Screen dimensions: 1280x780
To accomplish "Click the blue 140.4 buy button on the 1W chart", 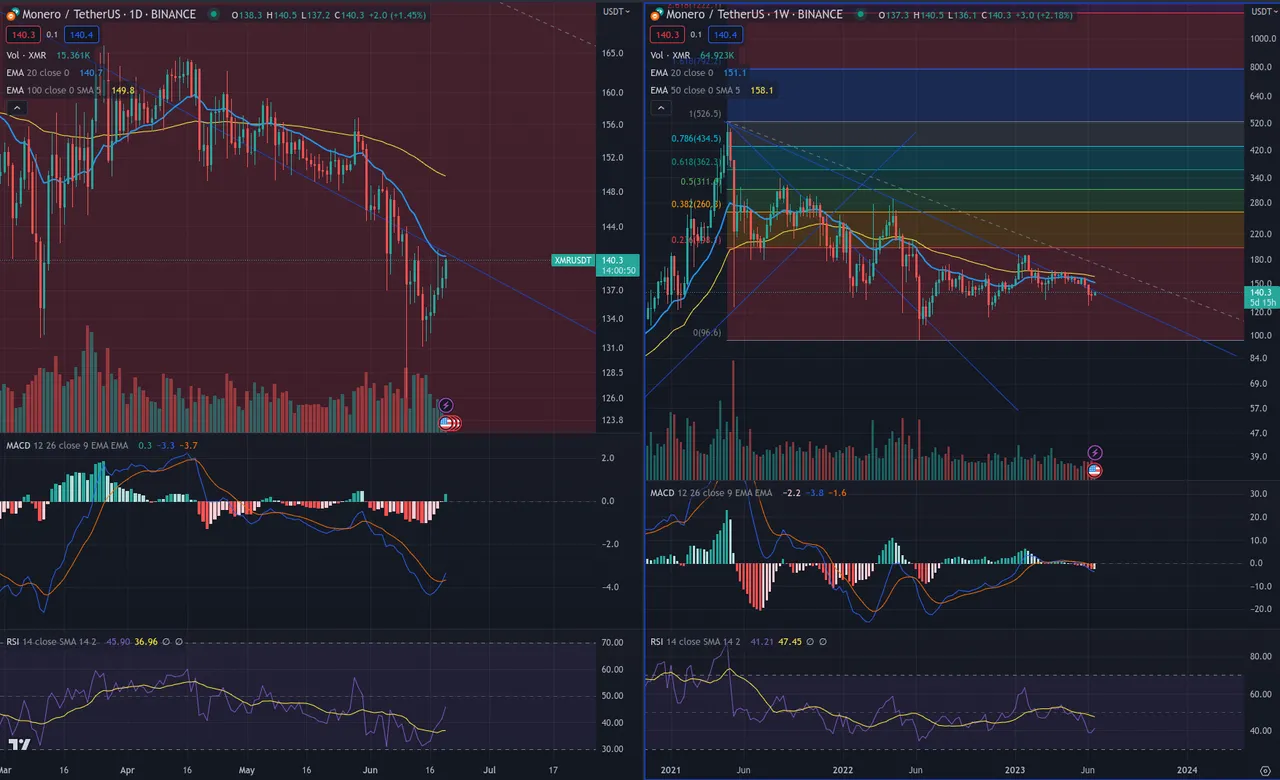I will coord(727,35).
